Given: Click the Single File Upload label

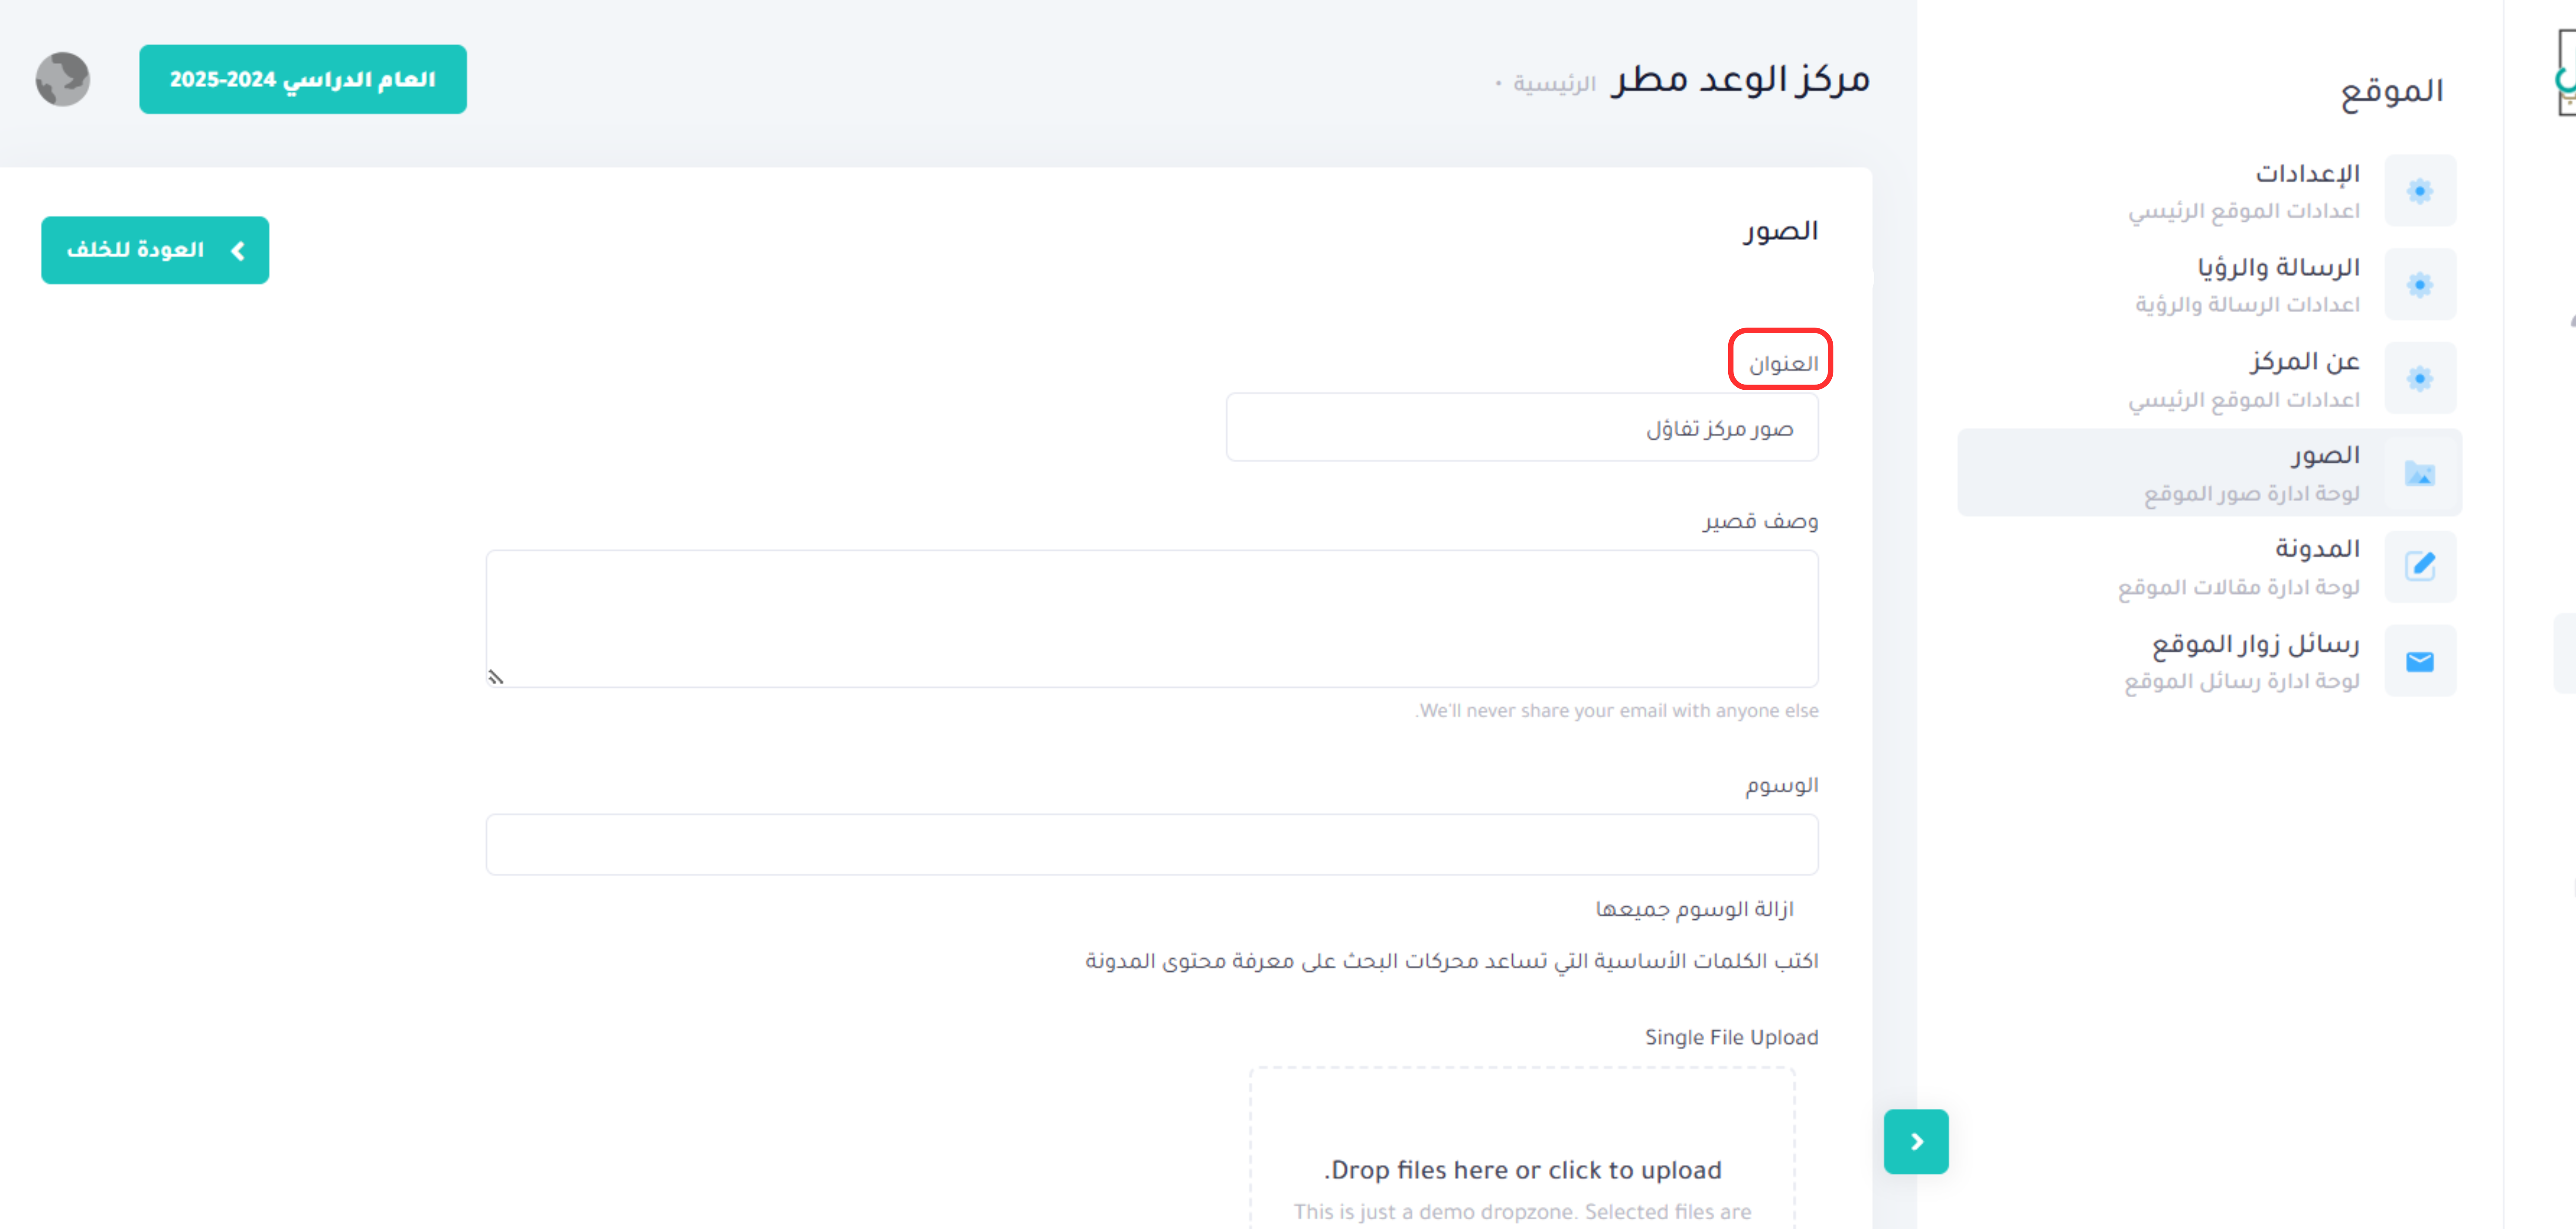Looking at the screenshot, I should click(x=1732, y=1037).
